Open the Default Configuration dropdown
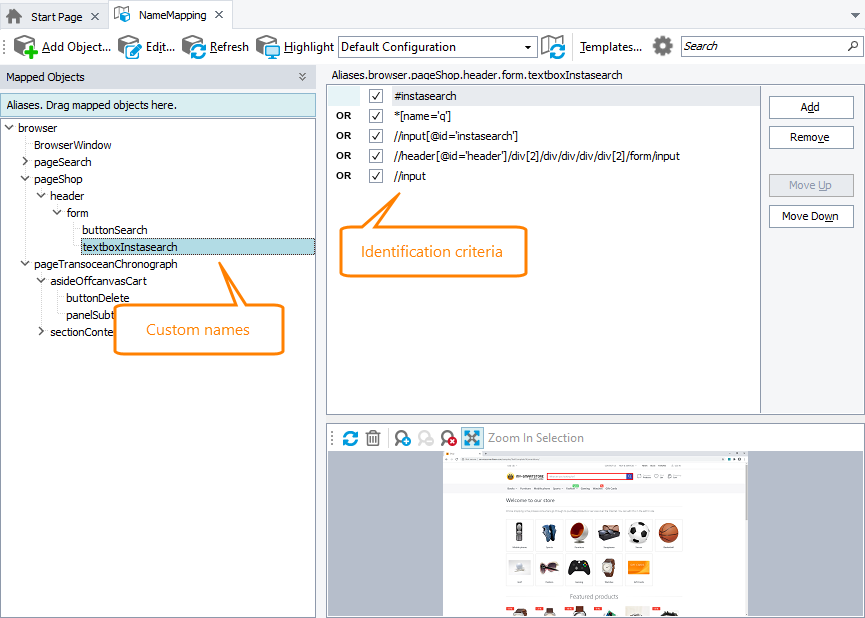865x618 pixels. (529, 46)
